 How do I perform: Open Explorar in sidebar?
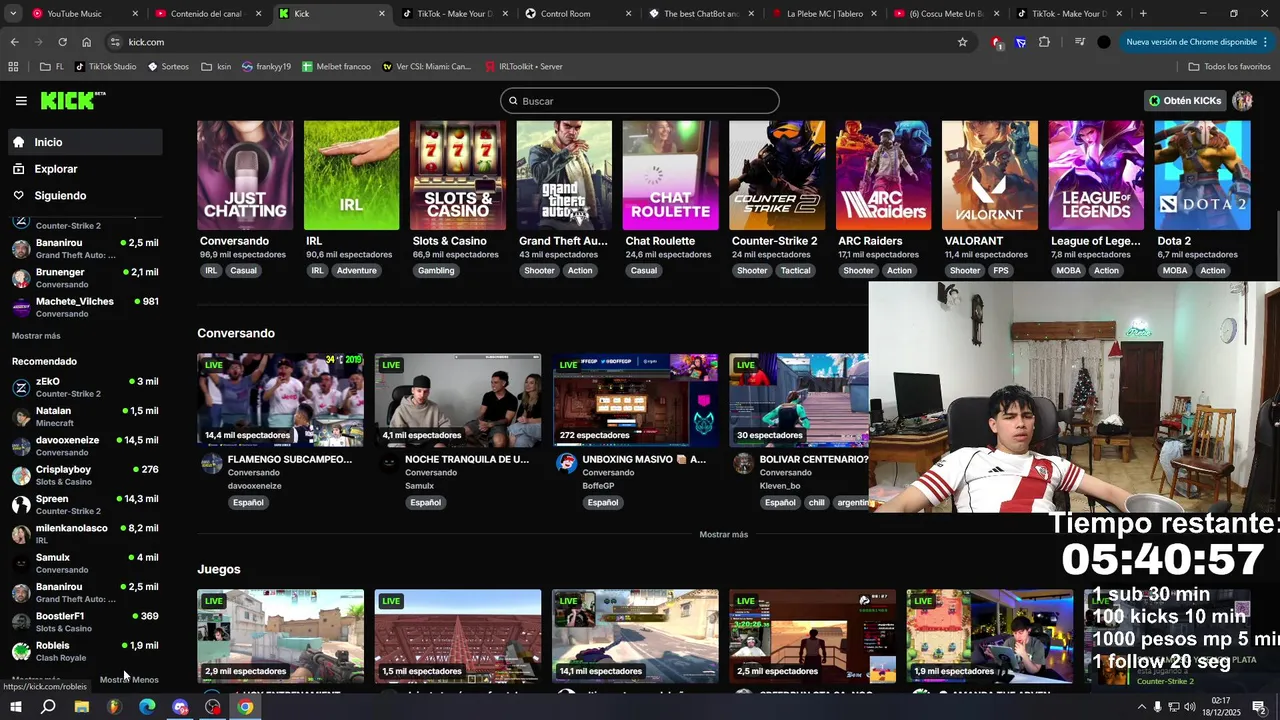83,169
